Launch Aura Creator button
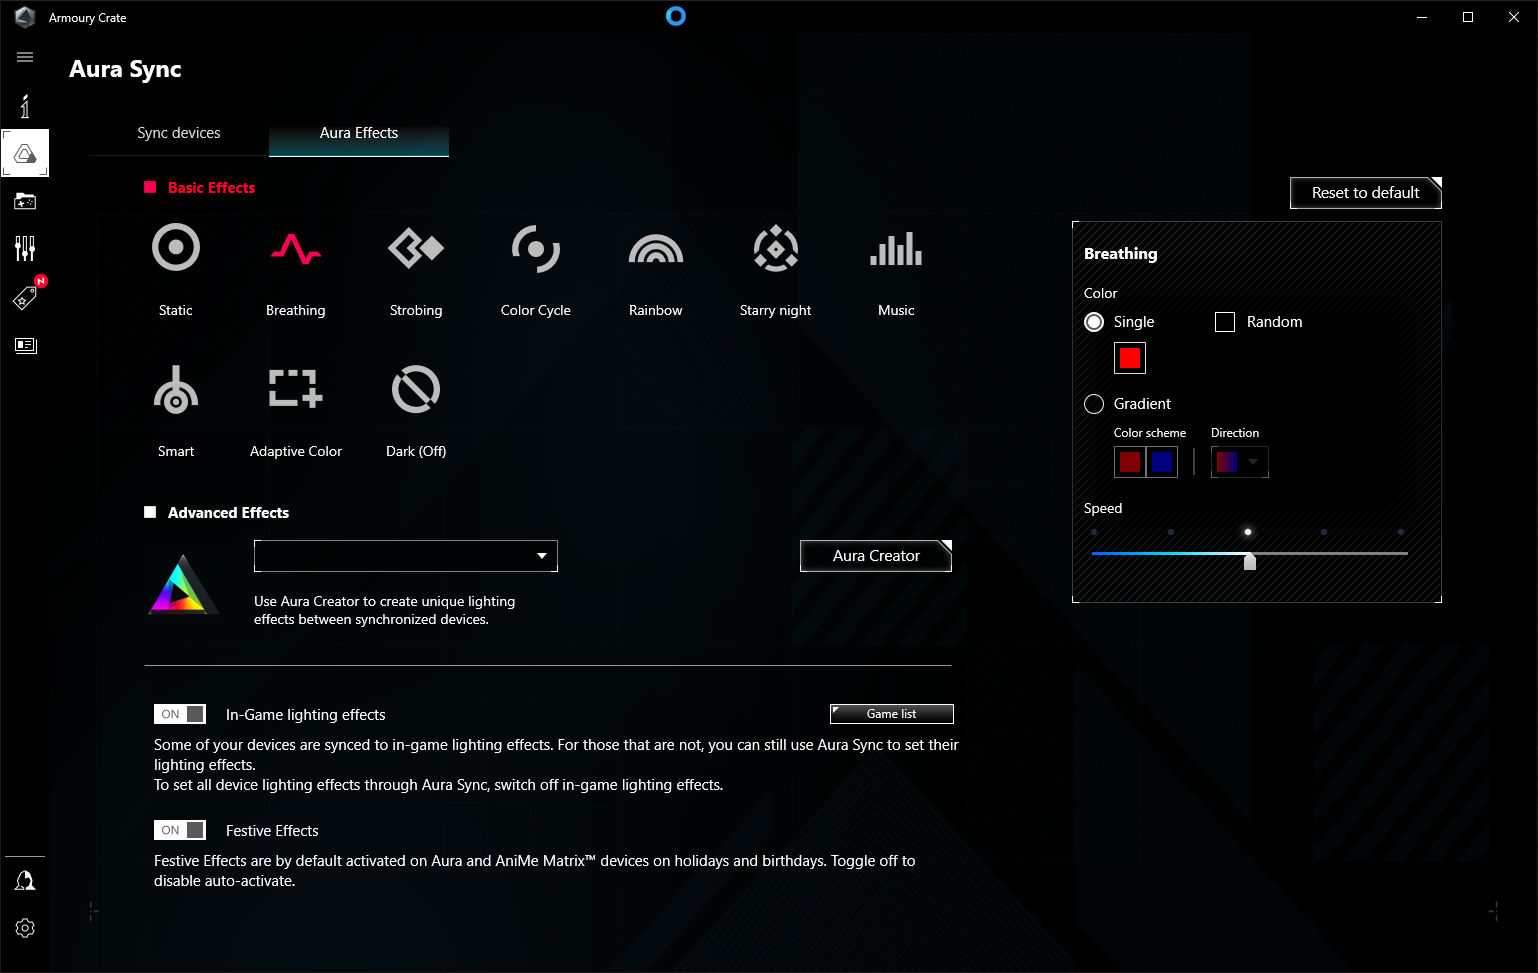Image resolution: width=1538 pixels, height=973 pixels. tap(876, 556)
